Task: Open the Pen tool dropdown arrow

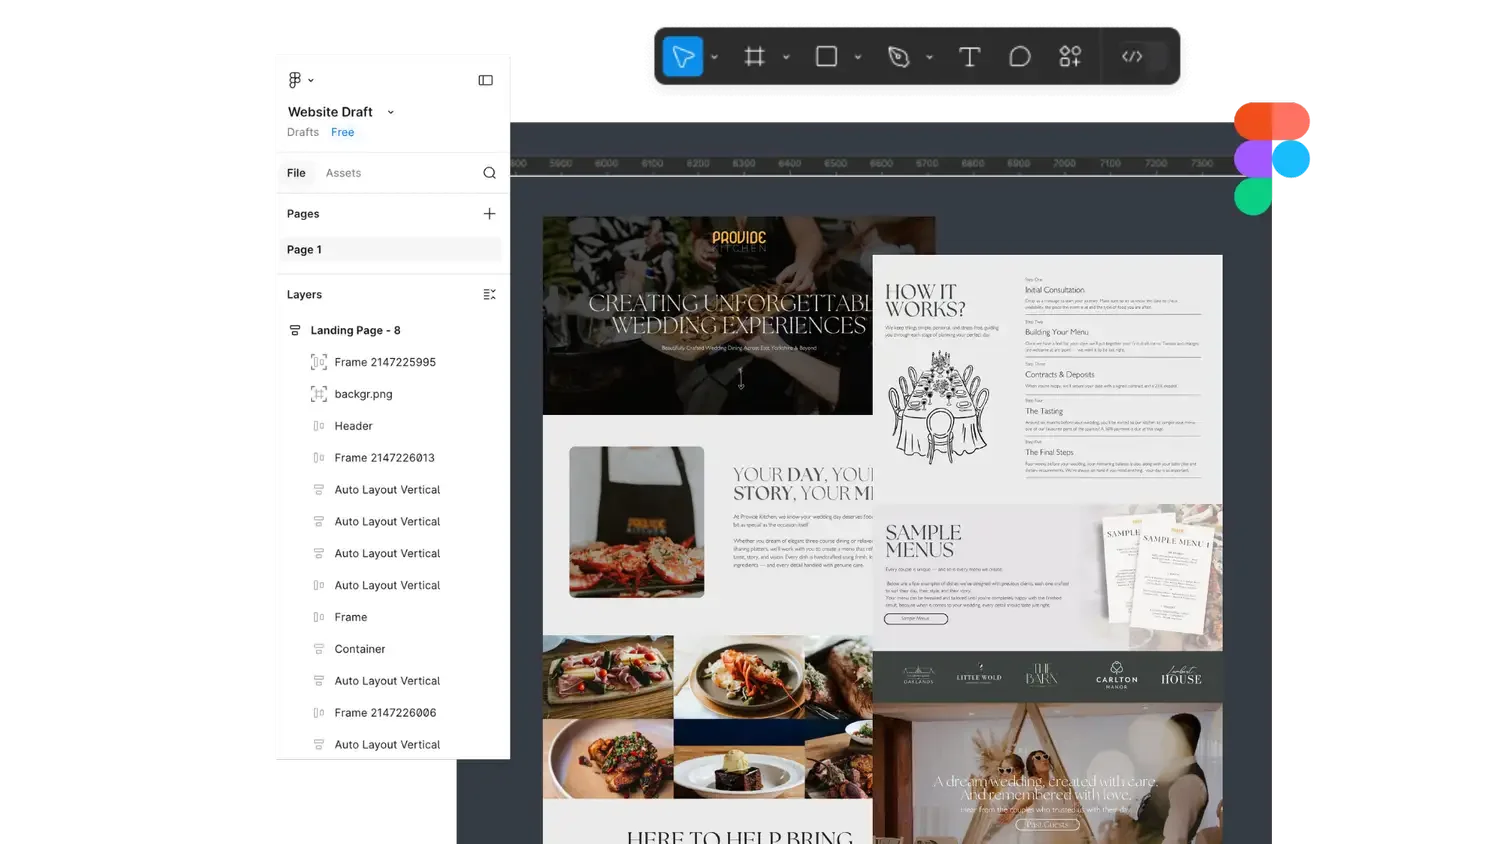Action: coord(929,57)
